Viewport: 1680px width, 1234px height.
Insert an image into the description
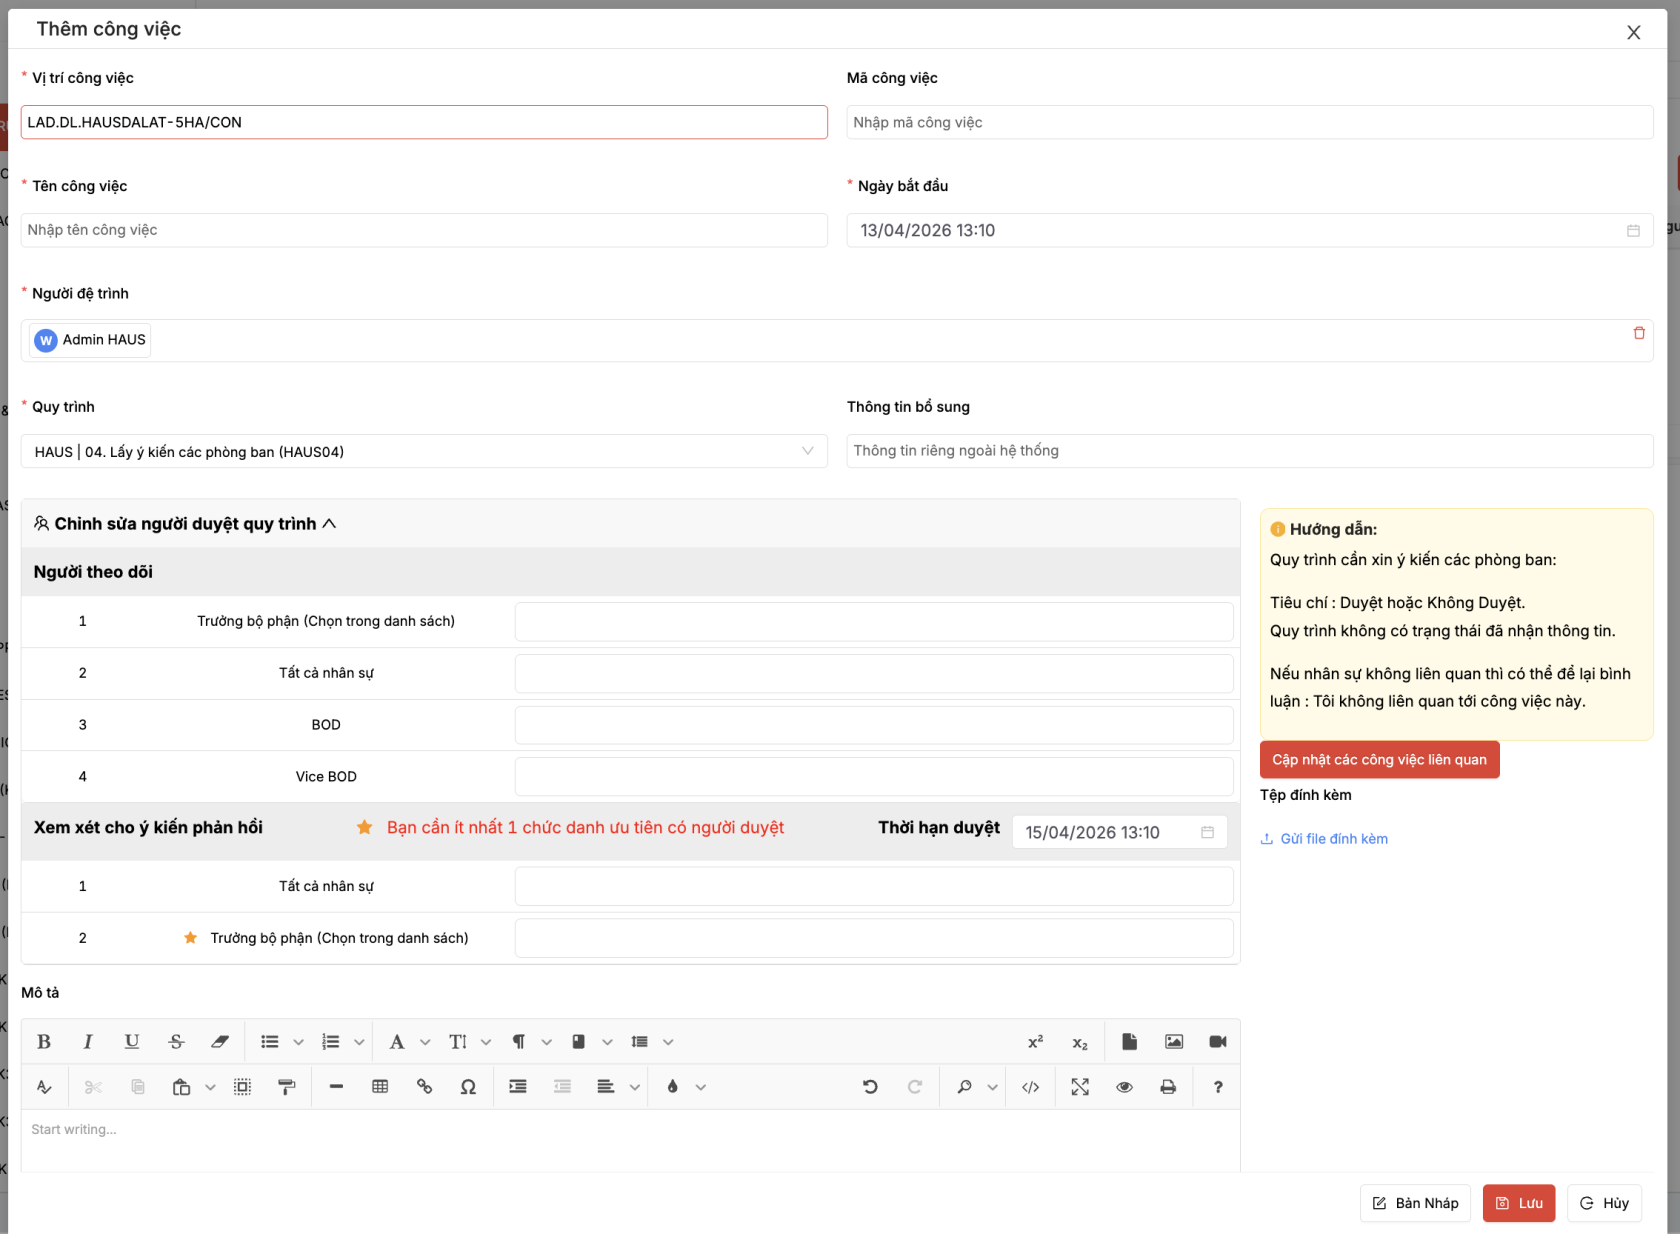1173,1041
